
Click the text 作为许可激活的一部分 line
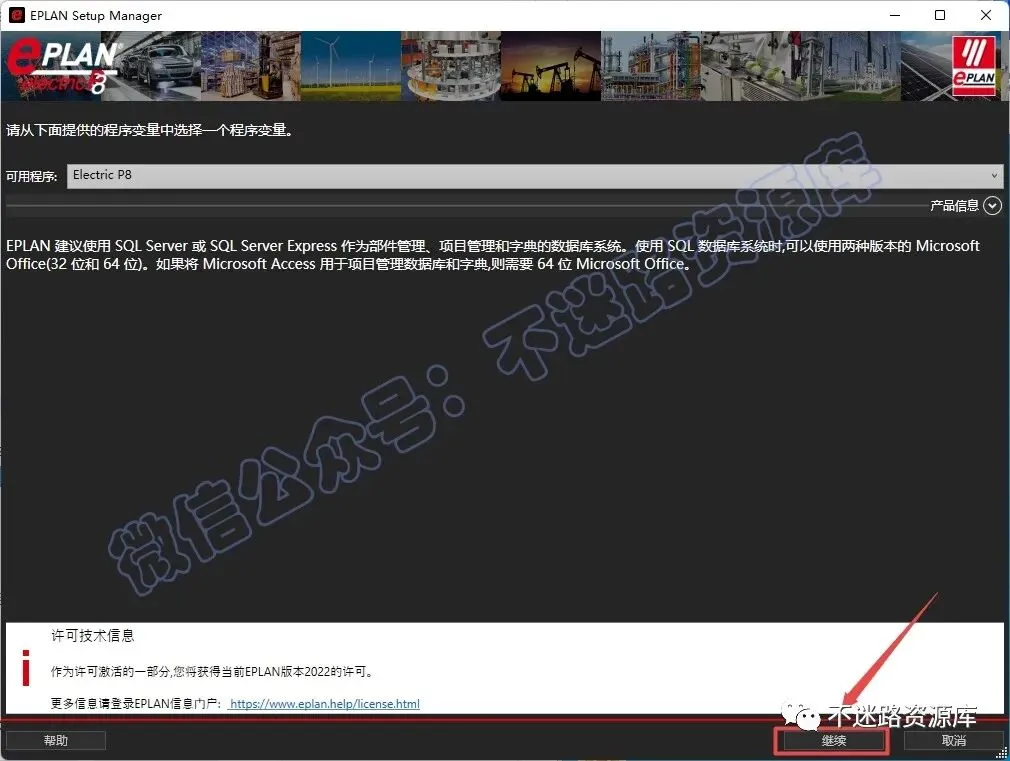pyautogui.click(x=212, y=671)
